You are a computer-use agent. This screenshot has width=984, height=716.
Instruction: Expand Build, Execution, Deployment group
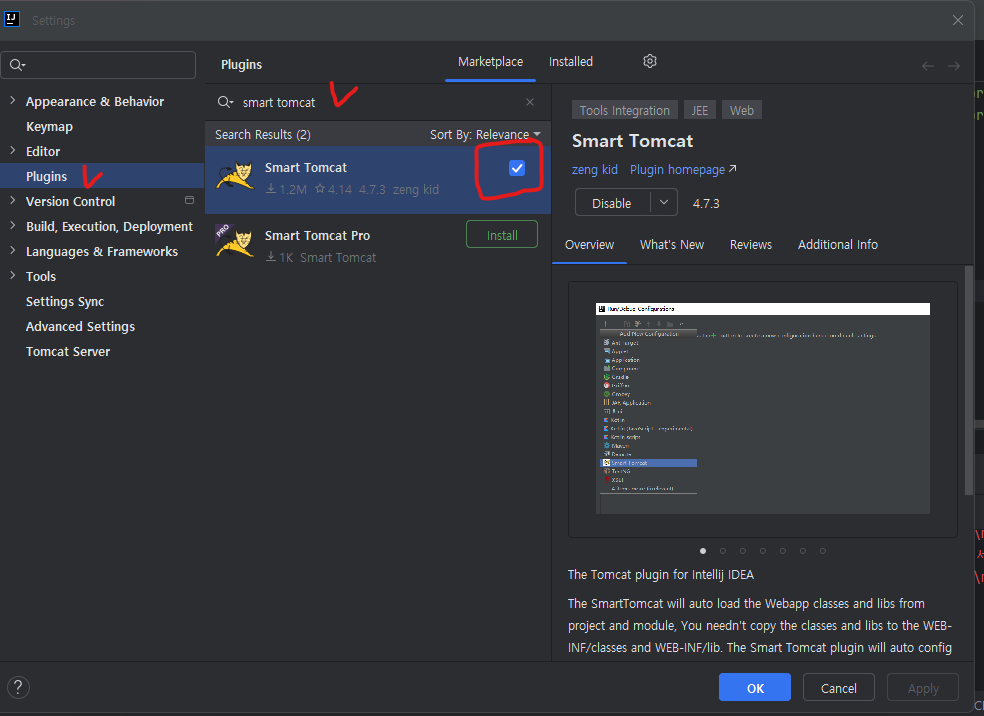[13, 226]
